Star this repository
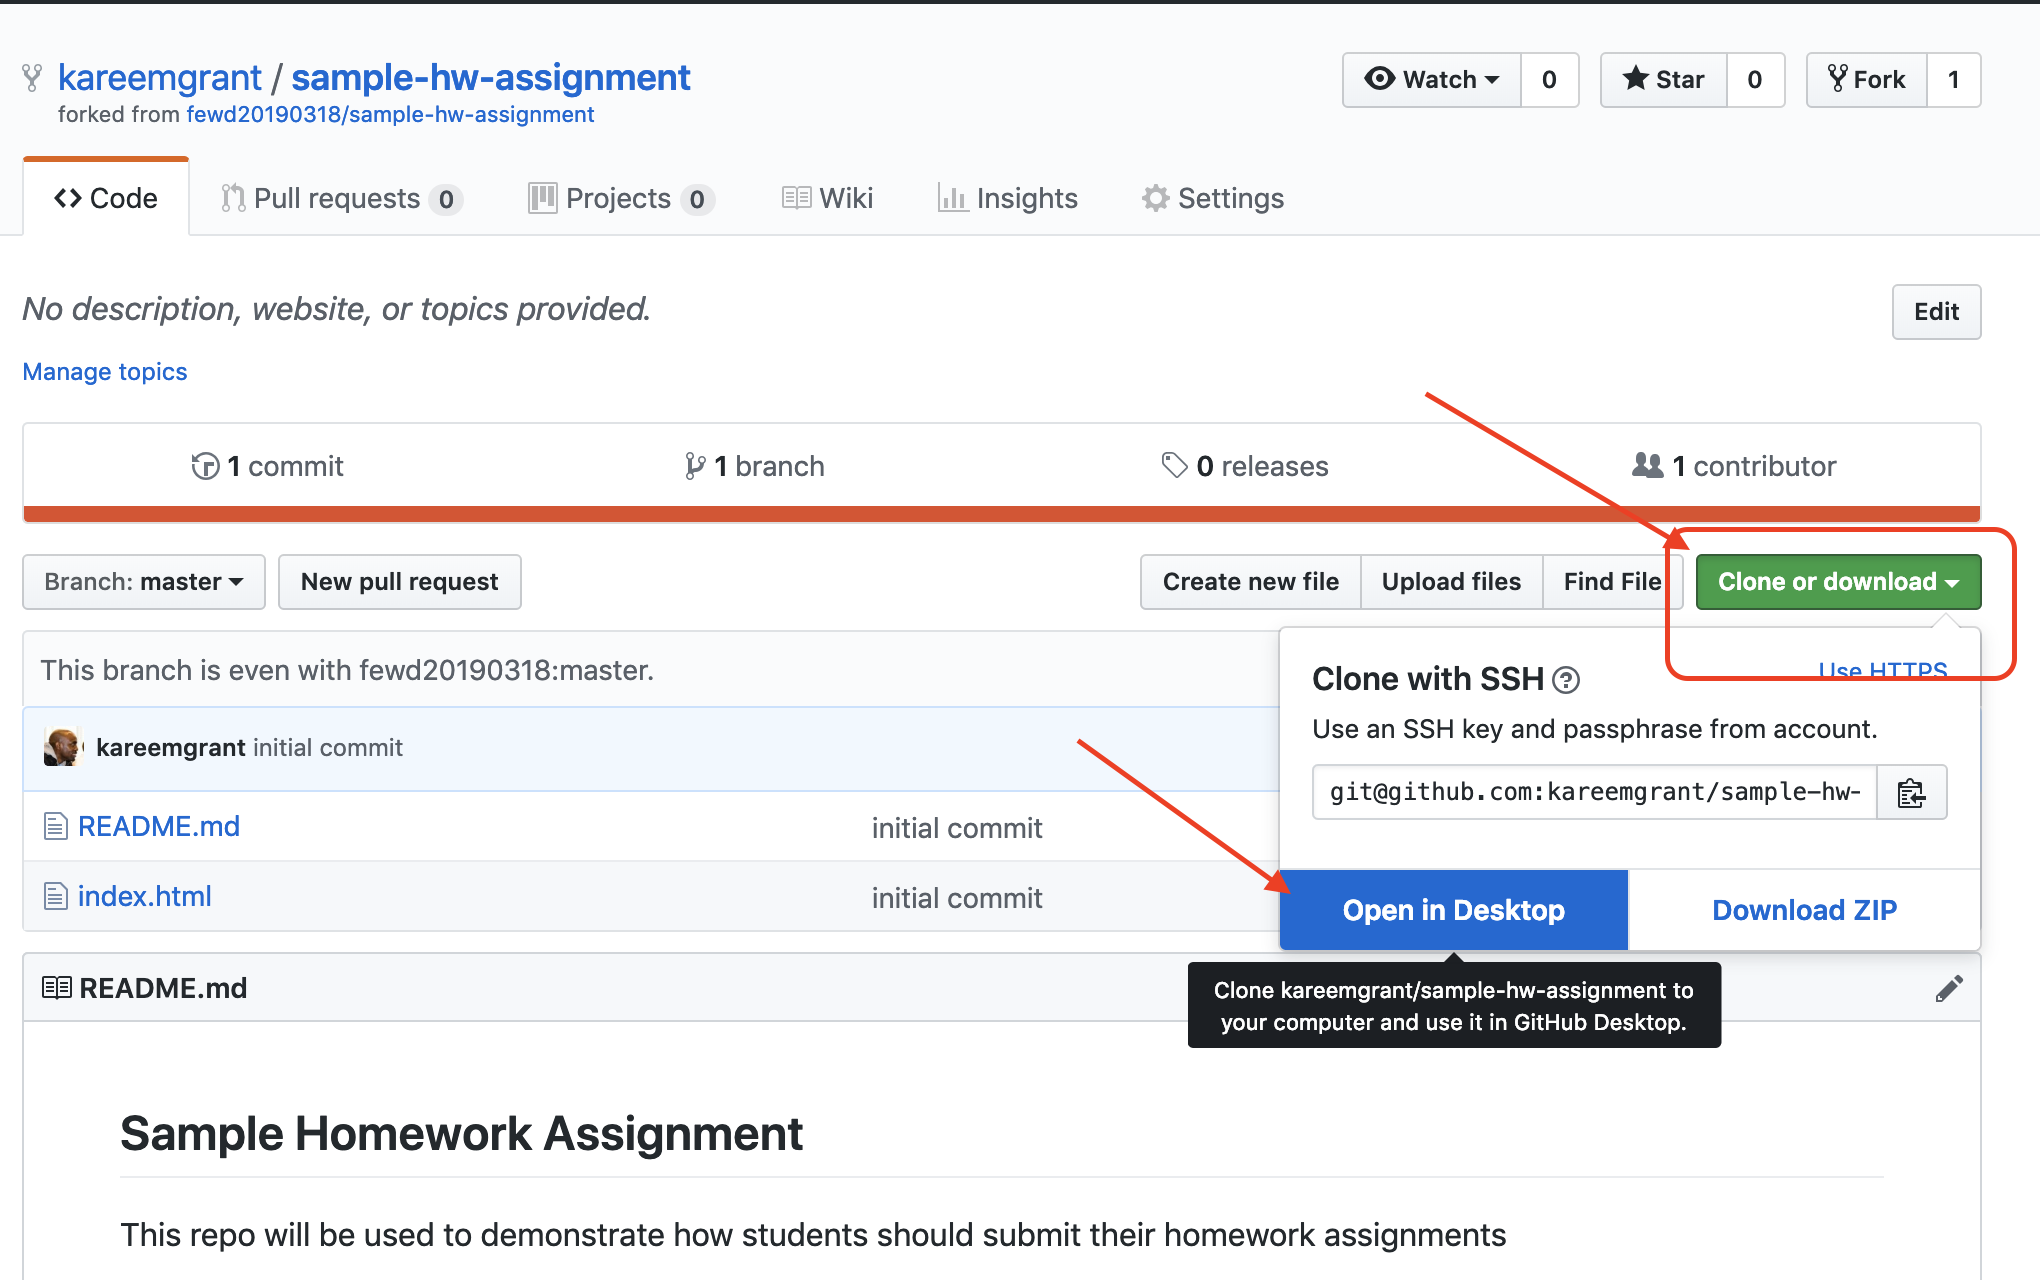 [1663, 79]
